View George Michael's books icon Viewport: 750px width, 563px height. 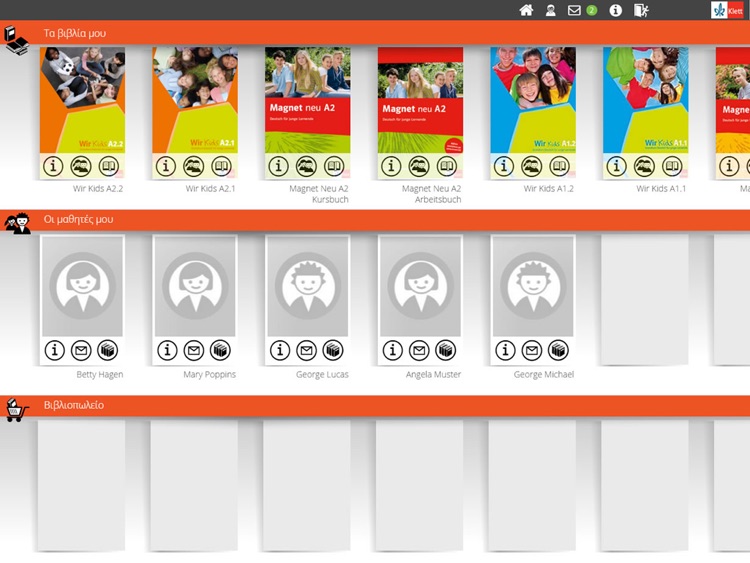click(x=558, y=351)
